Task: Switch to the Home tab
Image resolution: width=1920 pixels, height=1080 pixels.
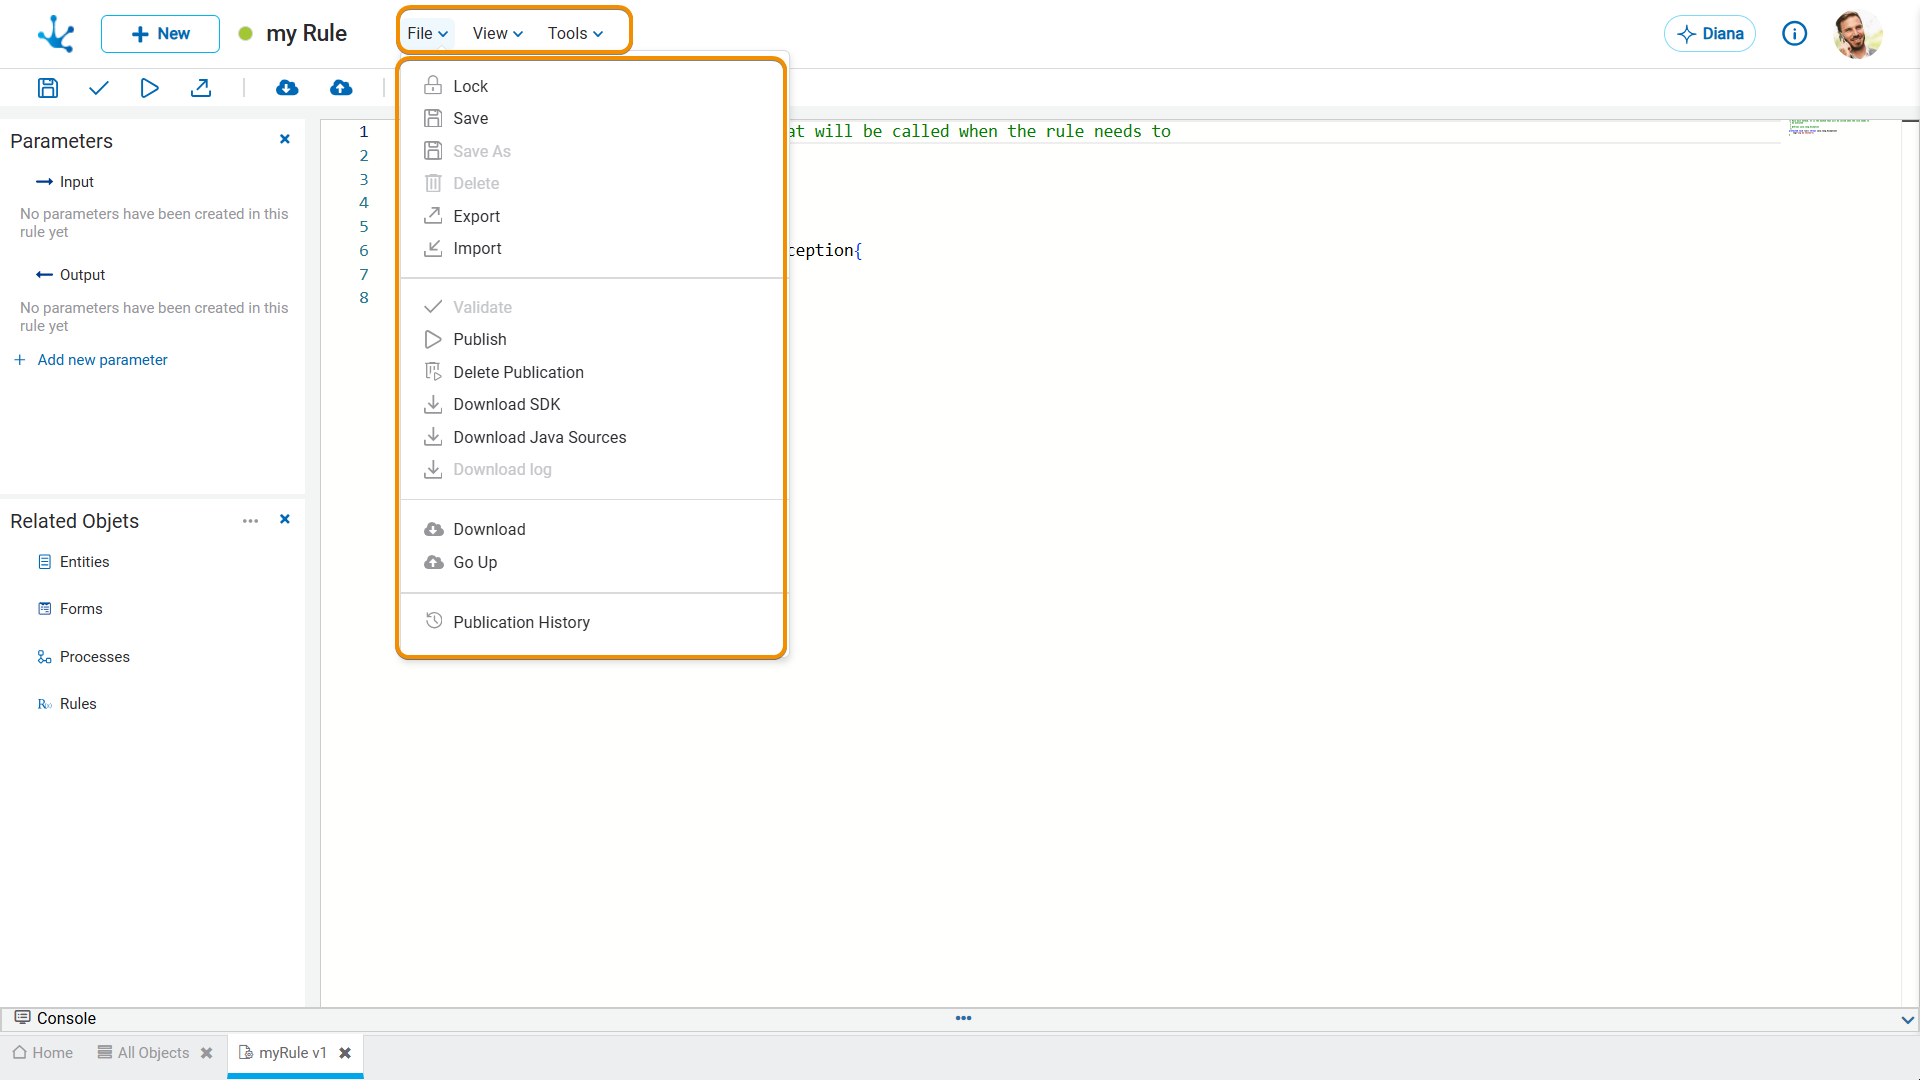Action: point(43,1053)
